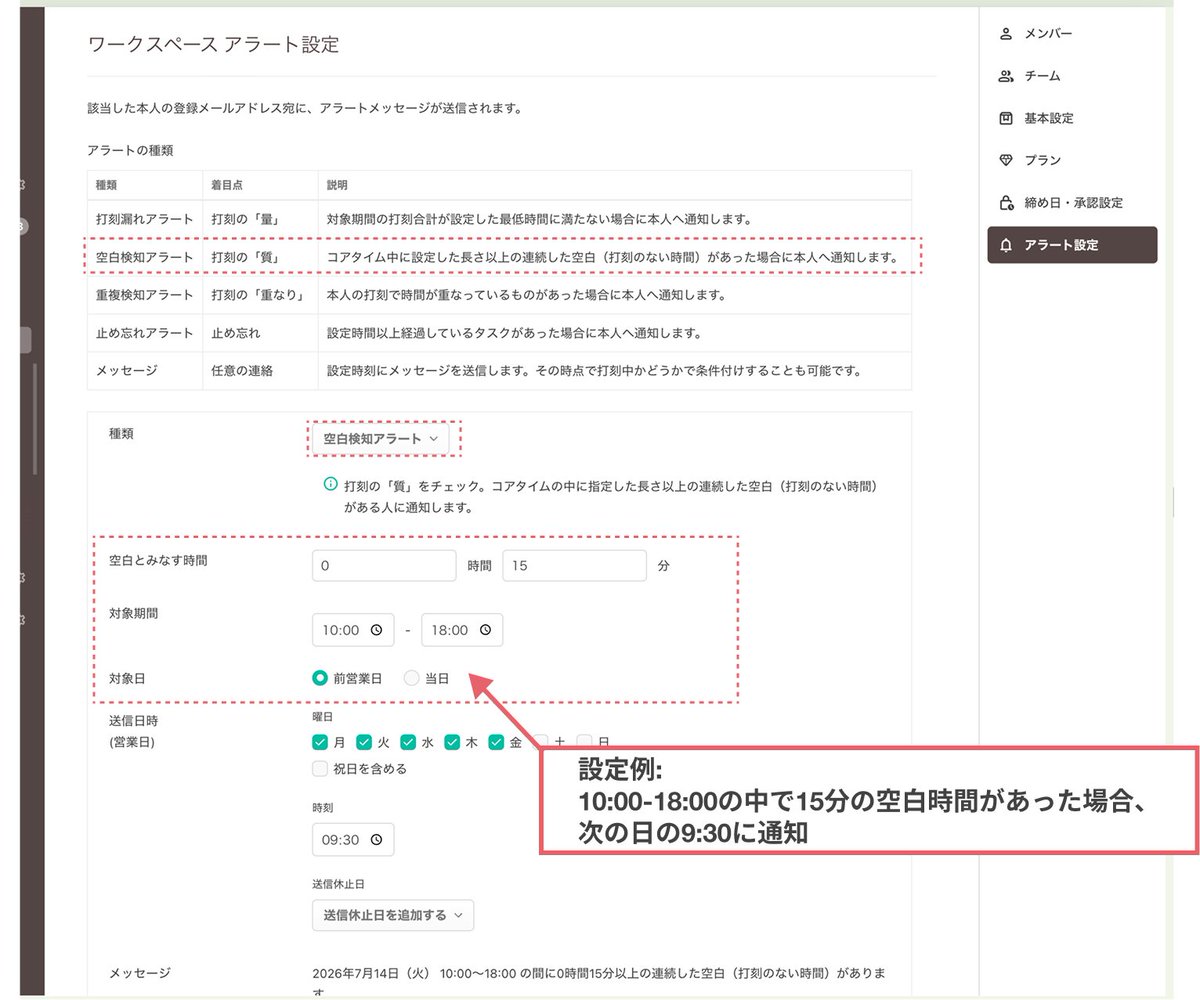1200x1000 pixels.
Task: Click the 任意の連絡 table cell
Action: 260,371
